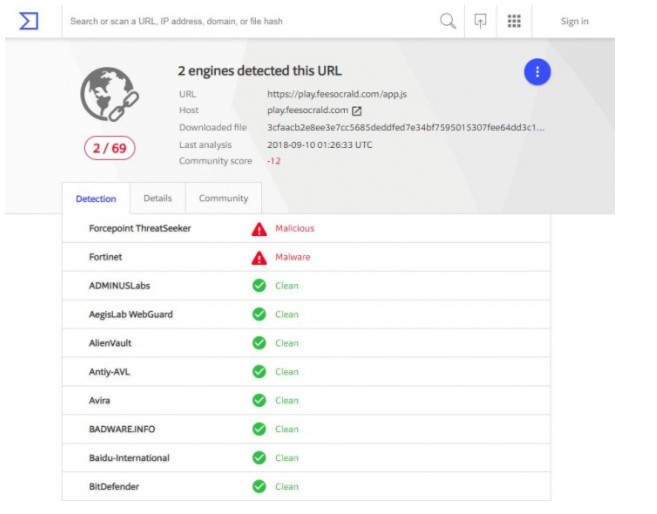Click the BitDefender clean checkmark icon
Screen dimensions: 657x514
259,487
